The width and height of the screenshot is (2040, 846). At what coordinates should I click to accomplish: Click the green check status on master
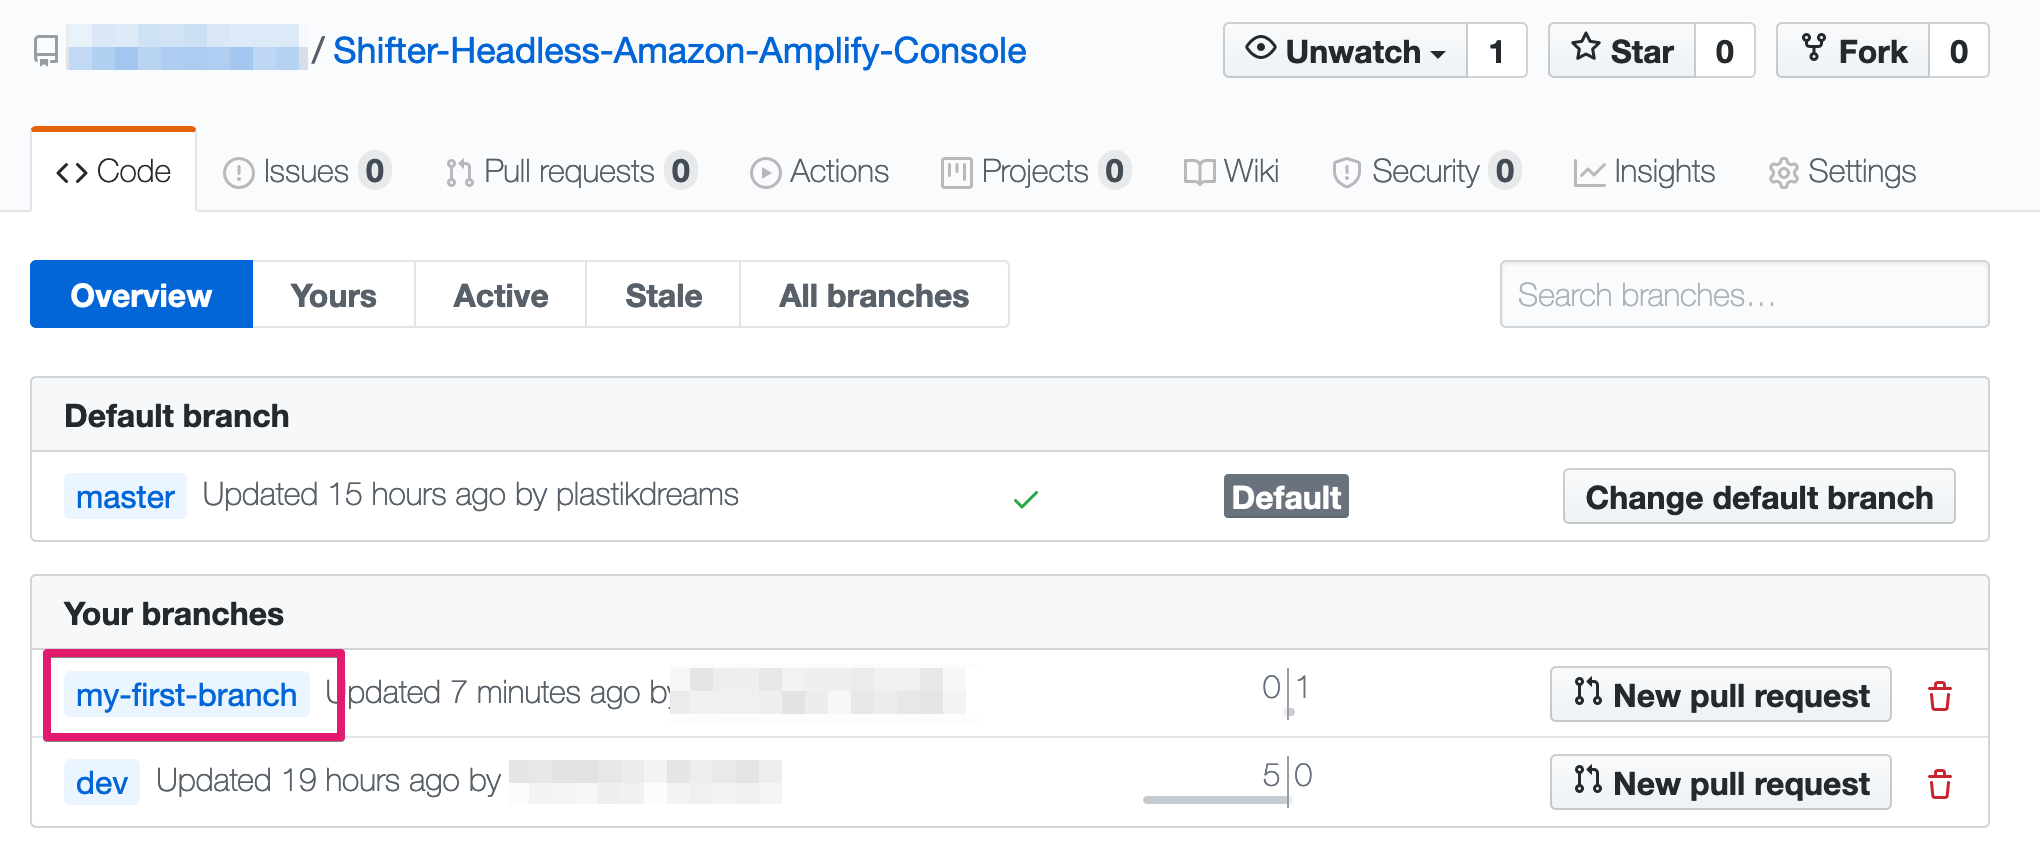[1026, 498]
